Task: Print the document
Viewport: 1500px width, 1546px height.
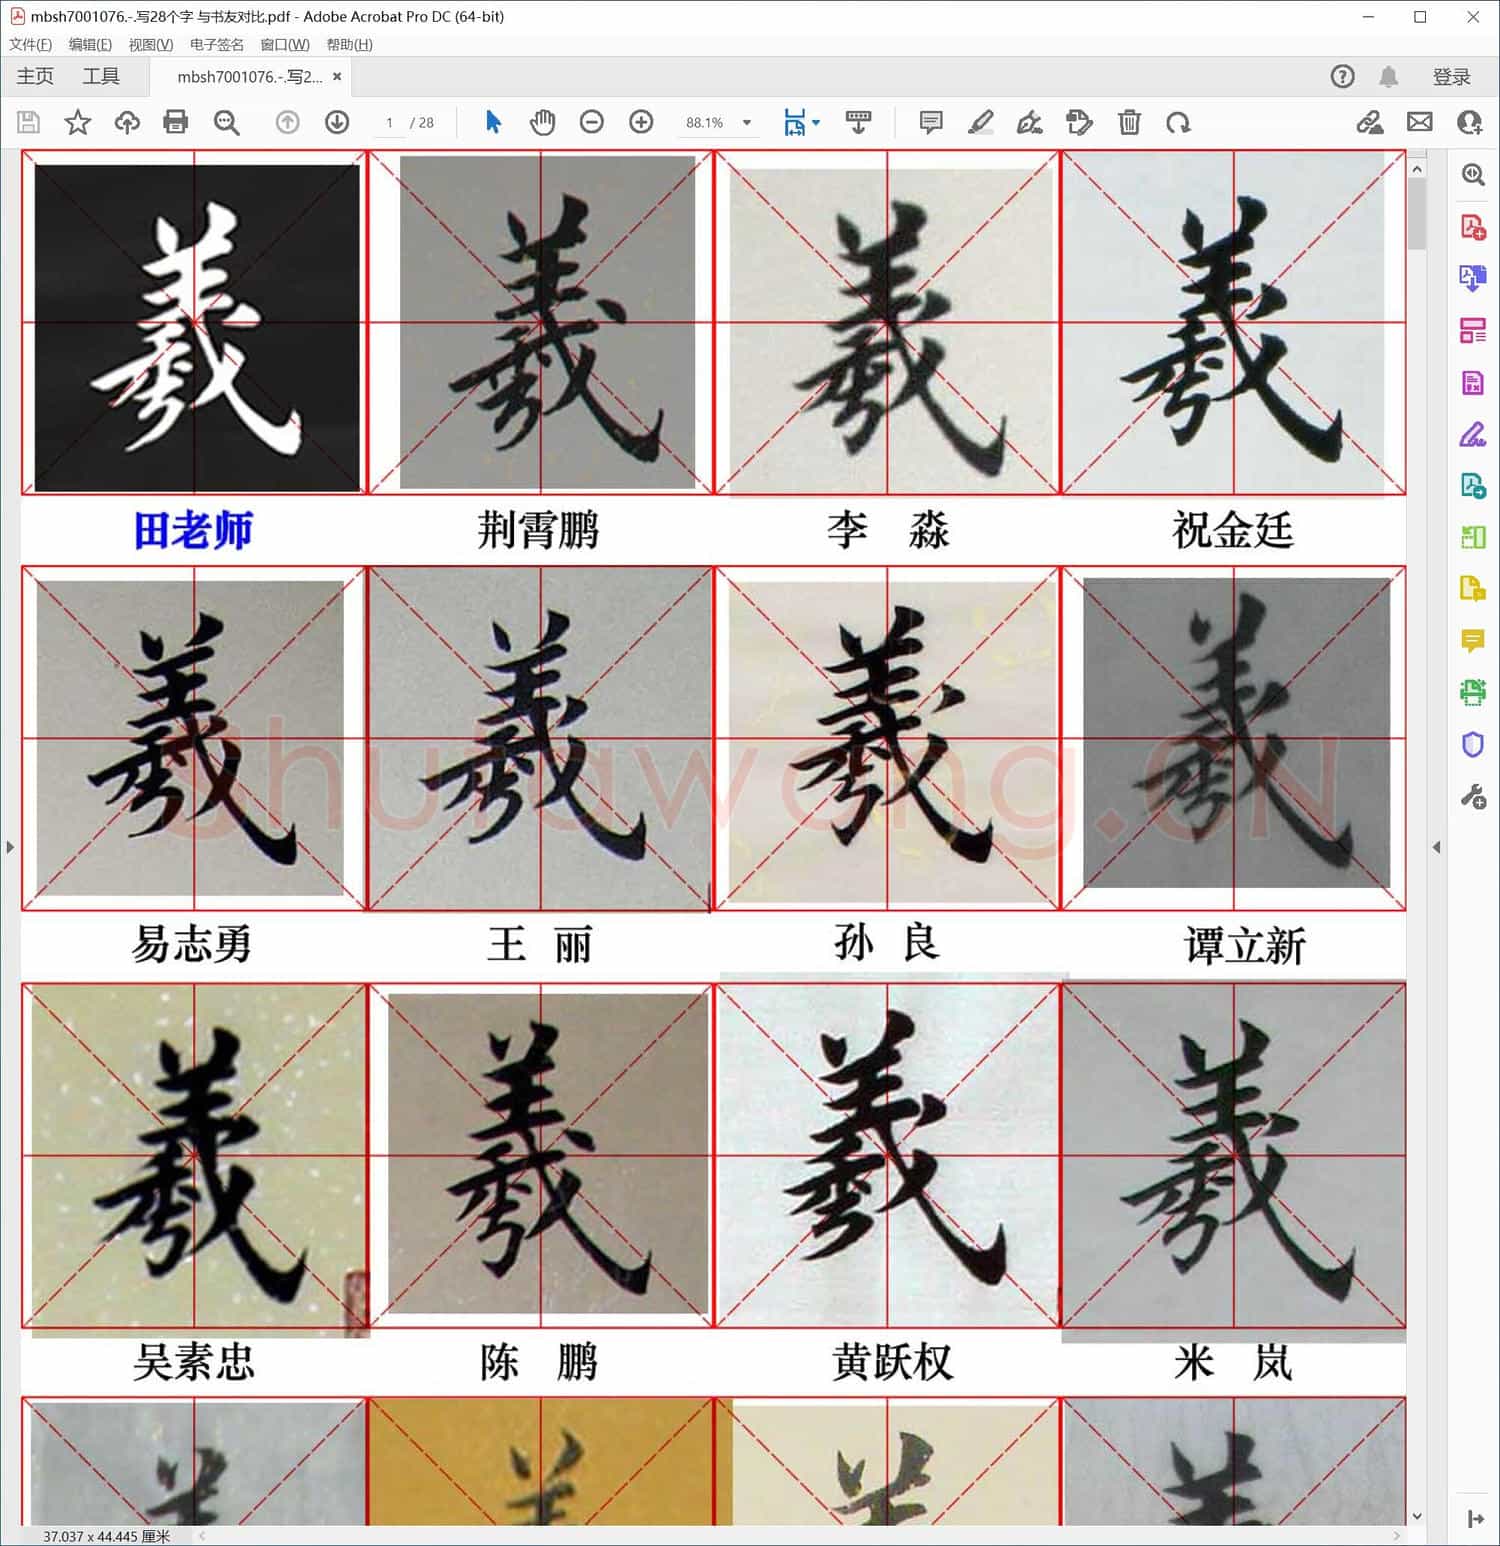Action: 176,122
